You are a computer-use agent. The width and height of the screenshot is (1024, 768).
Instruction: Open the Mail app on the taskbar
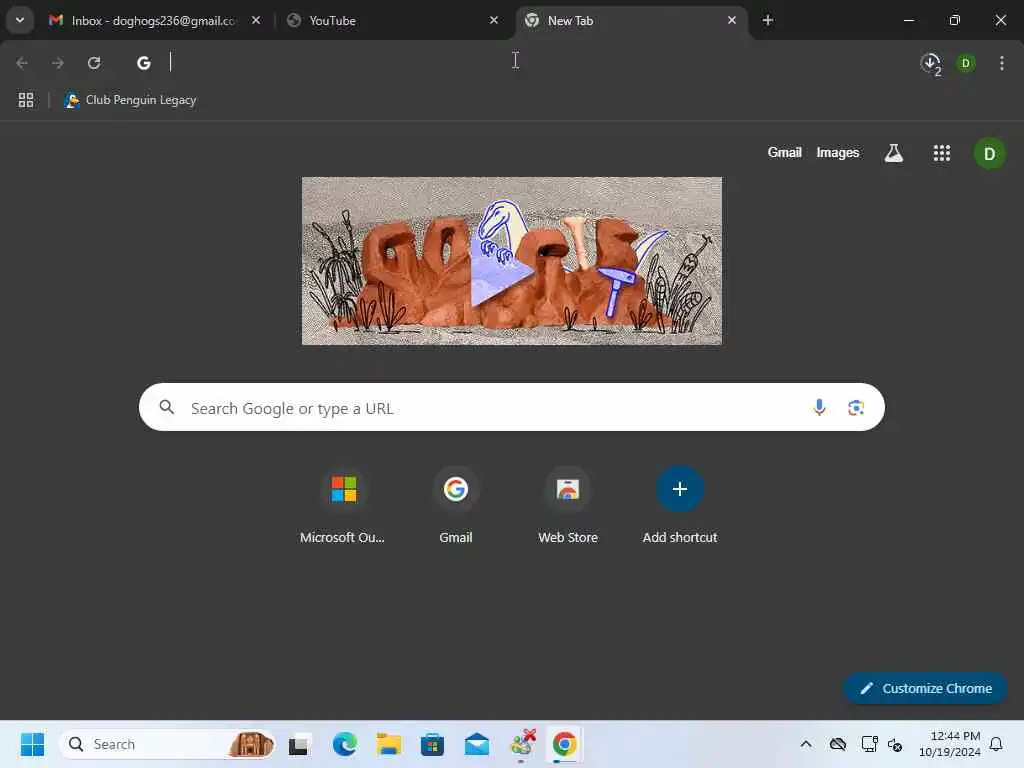point(477,744)
